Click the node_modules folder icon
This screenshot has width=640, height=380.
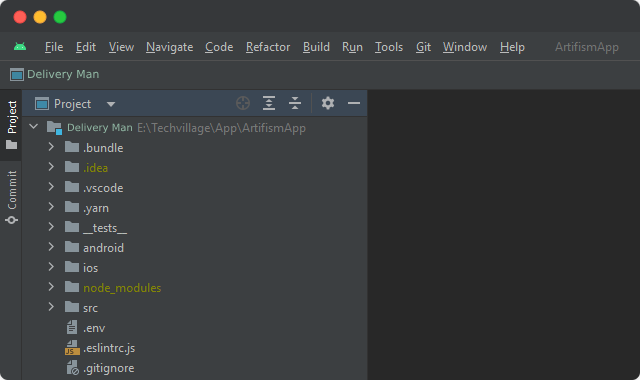point(72,287)
